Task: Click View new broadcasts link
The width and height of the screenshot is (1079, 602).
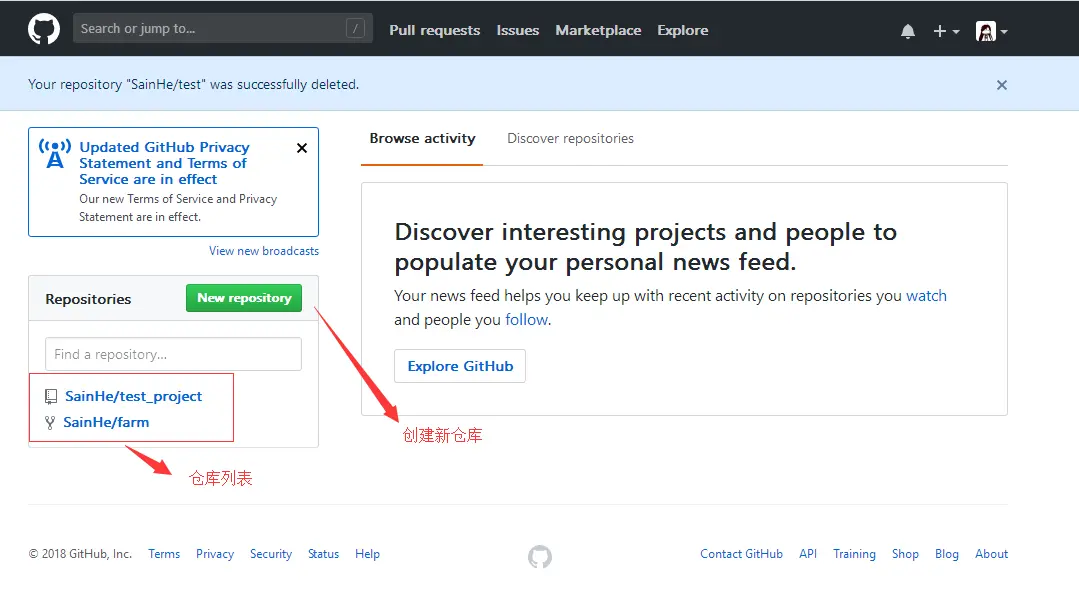Action: tap(264, 251)
